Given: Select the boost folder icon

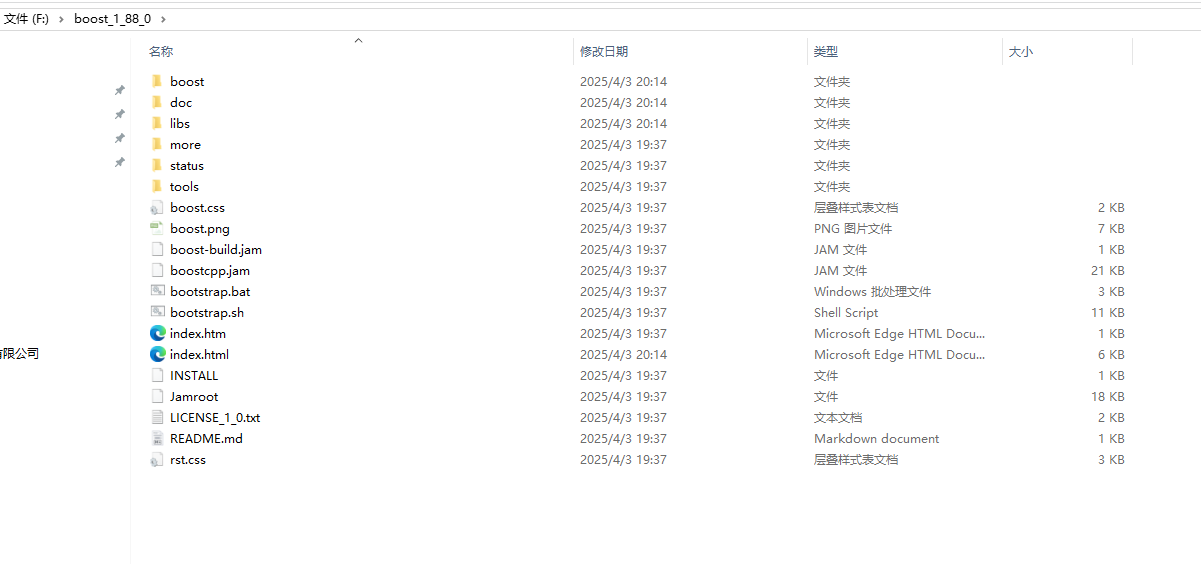Looking at the screenshot, I should [x=157, y=81].
